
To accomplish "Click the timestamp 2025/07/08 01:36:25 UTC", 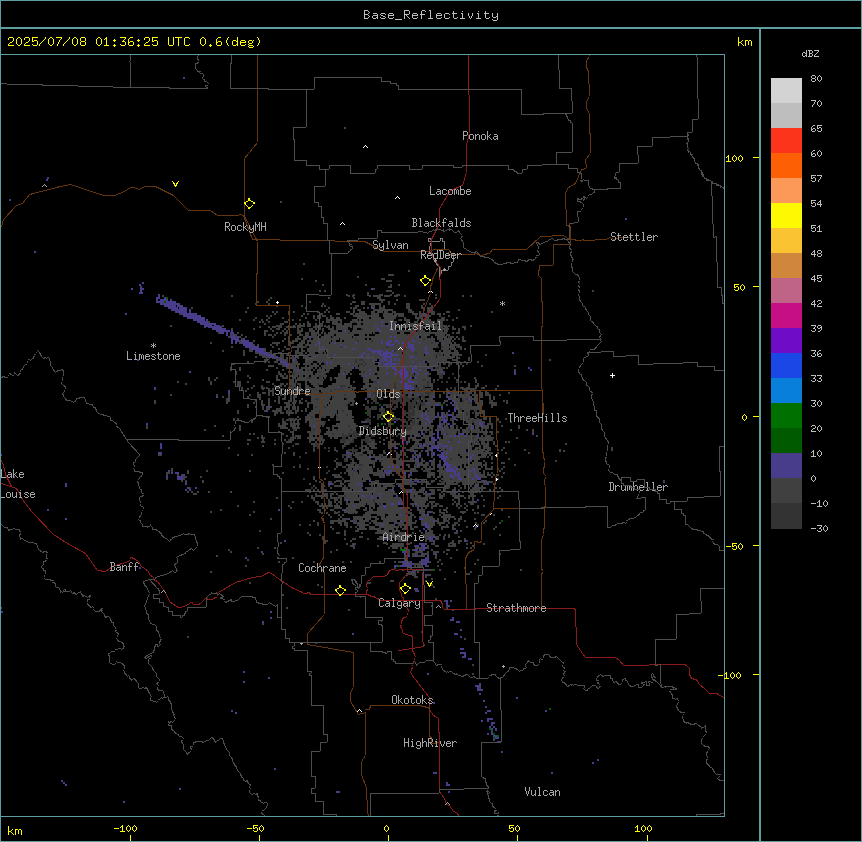I will click(98, 42).
